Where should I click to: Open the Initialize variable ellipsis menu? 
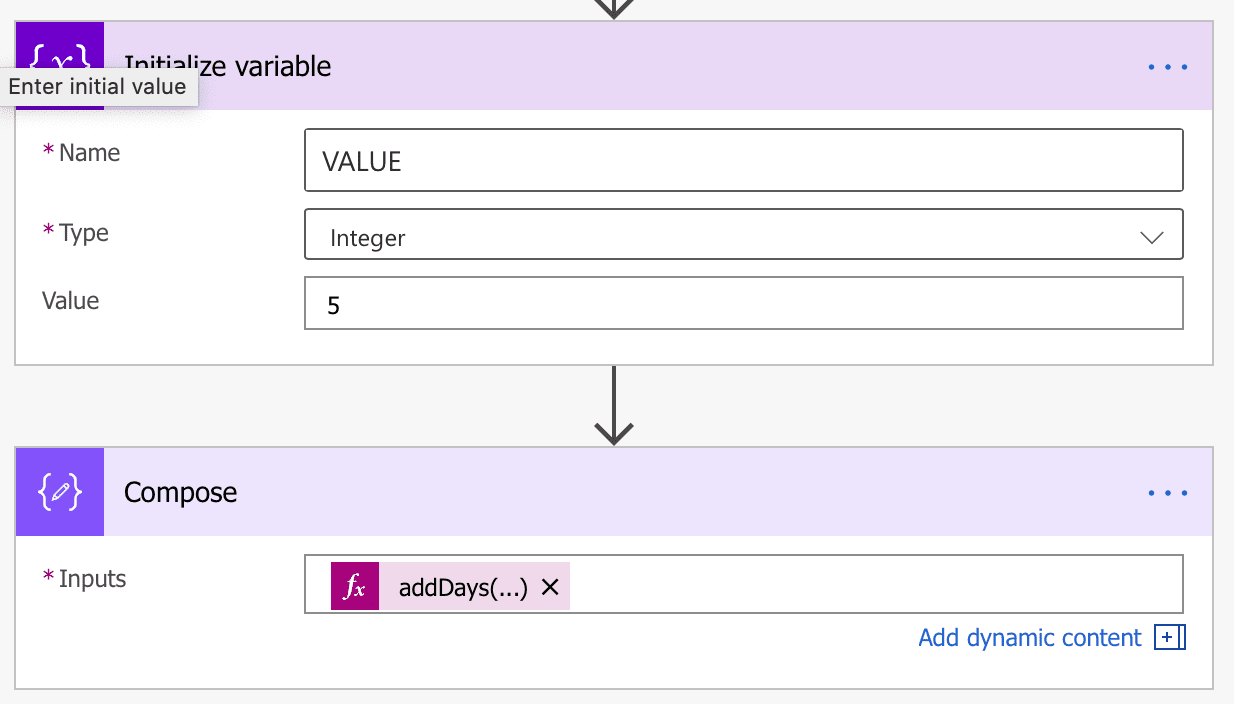tap(1167, 66)
